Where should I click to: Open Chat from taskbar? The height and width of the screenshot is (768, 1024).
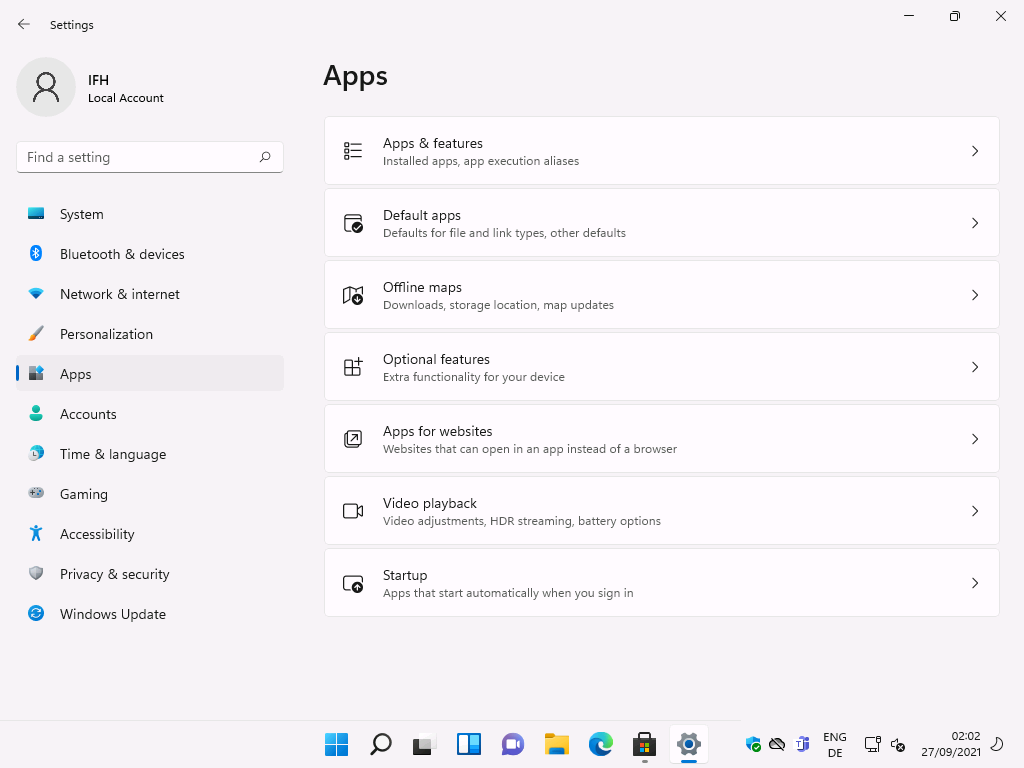click(x=513, y=744)
